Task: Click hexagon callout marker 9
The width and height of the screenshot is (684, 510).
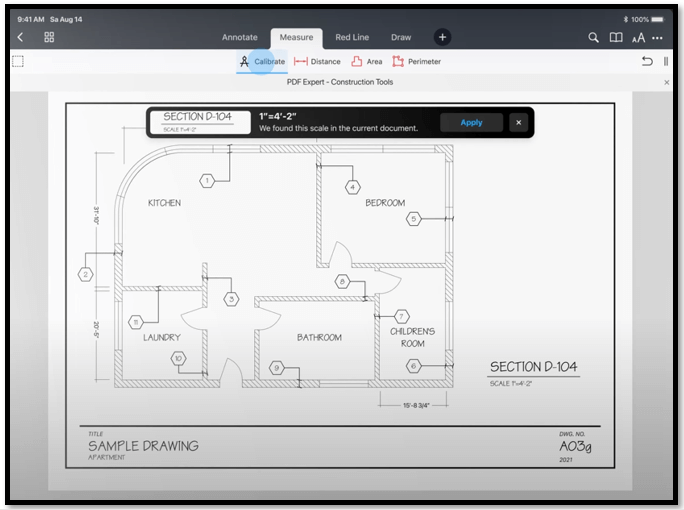Action: (277, 368)
